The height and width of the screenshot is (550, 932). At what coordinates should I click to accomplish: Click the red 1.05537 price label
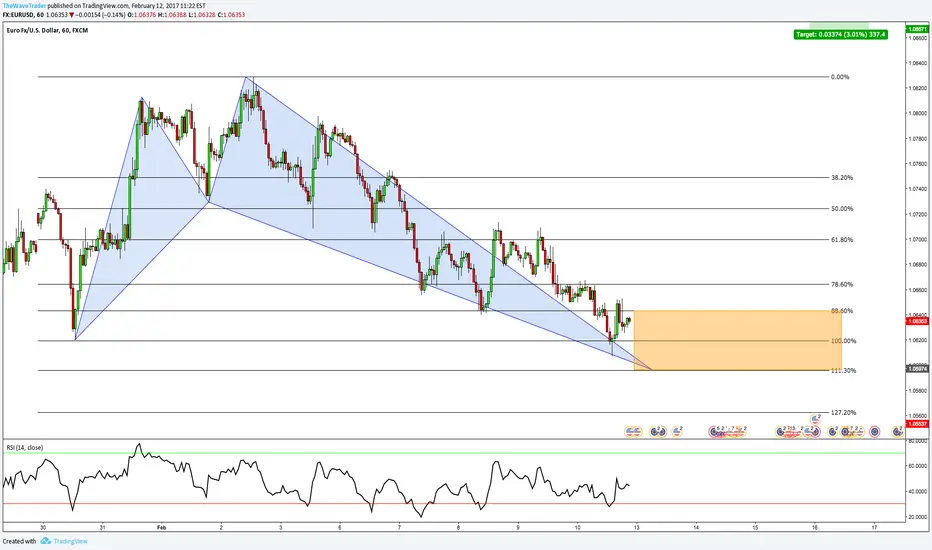click(918, 424)
